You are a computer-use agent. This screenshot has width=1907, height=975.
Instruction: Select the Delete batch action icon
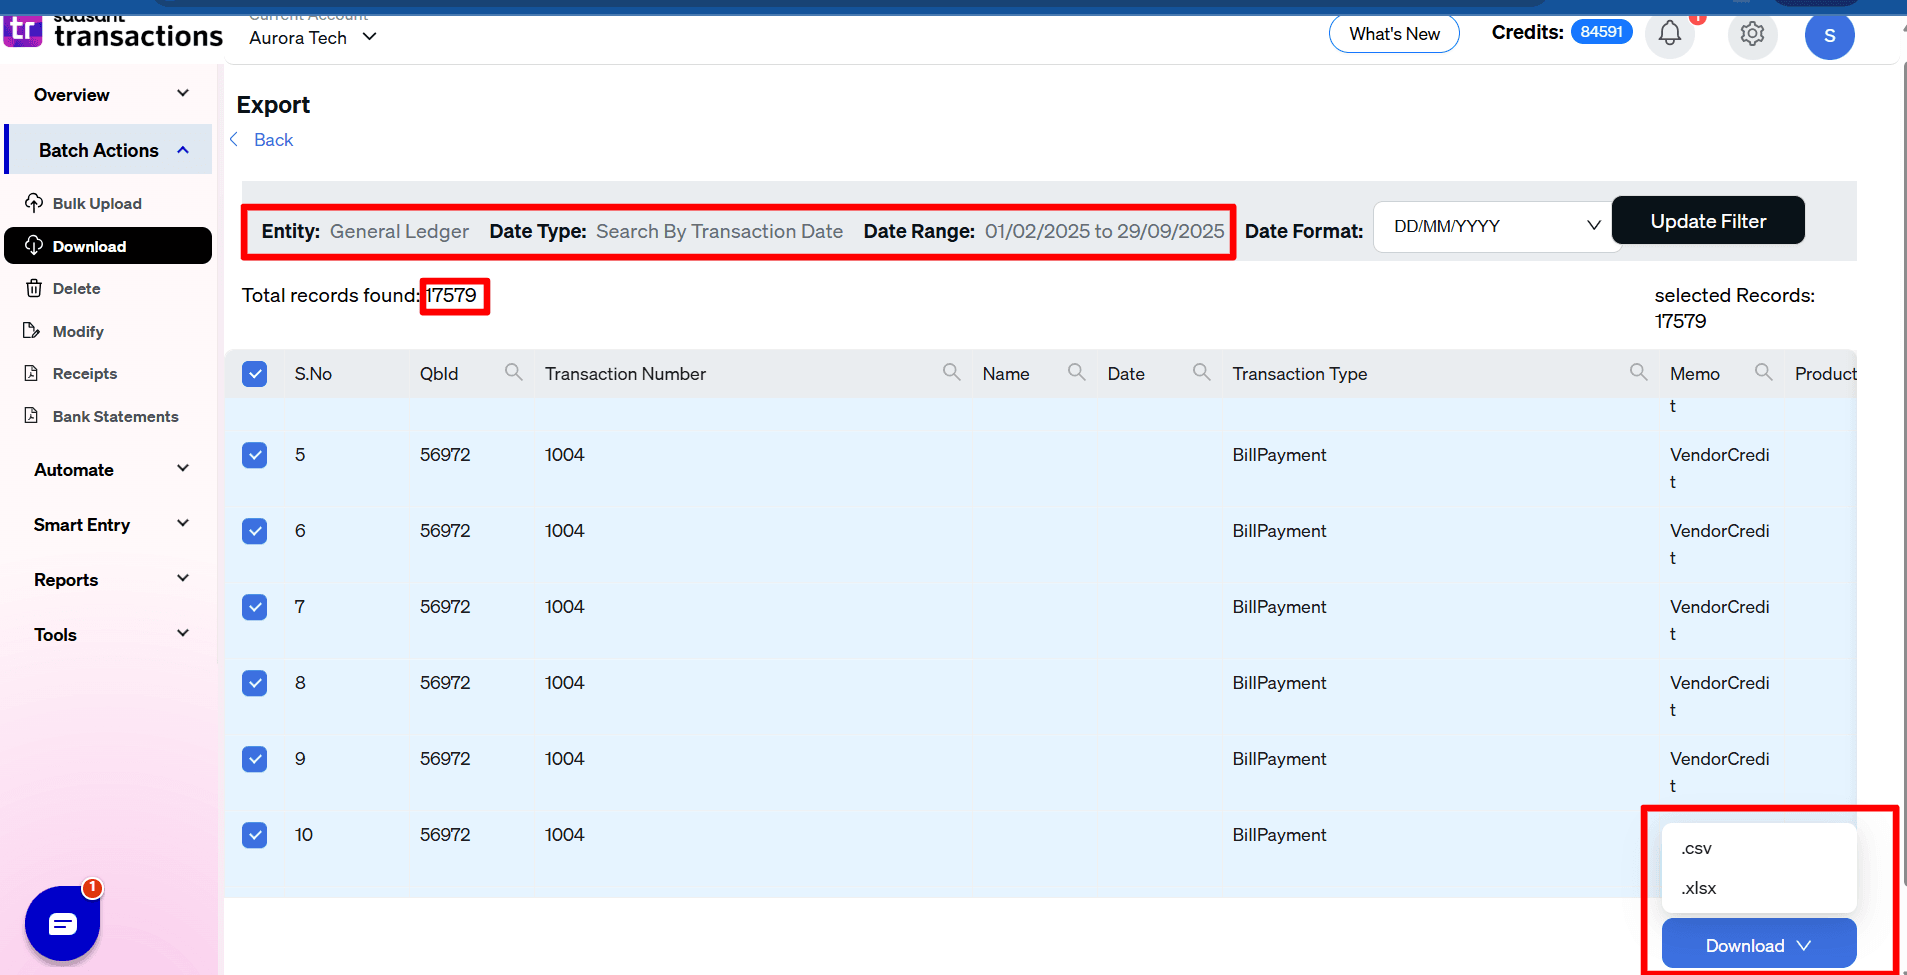pos(34,288)
